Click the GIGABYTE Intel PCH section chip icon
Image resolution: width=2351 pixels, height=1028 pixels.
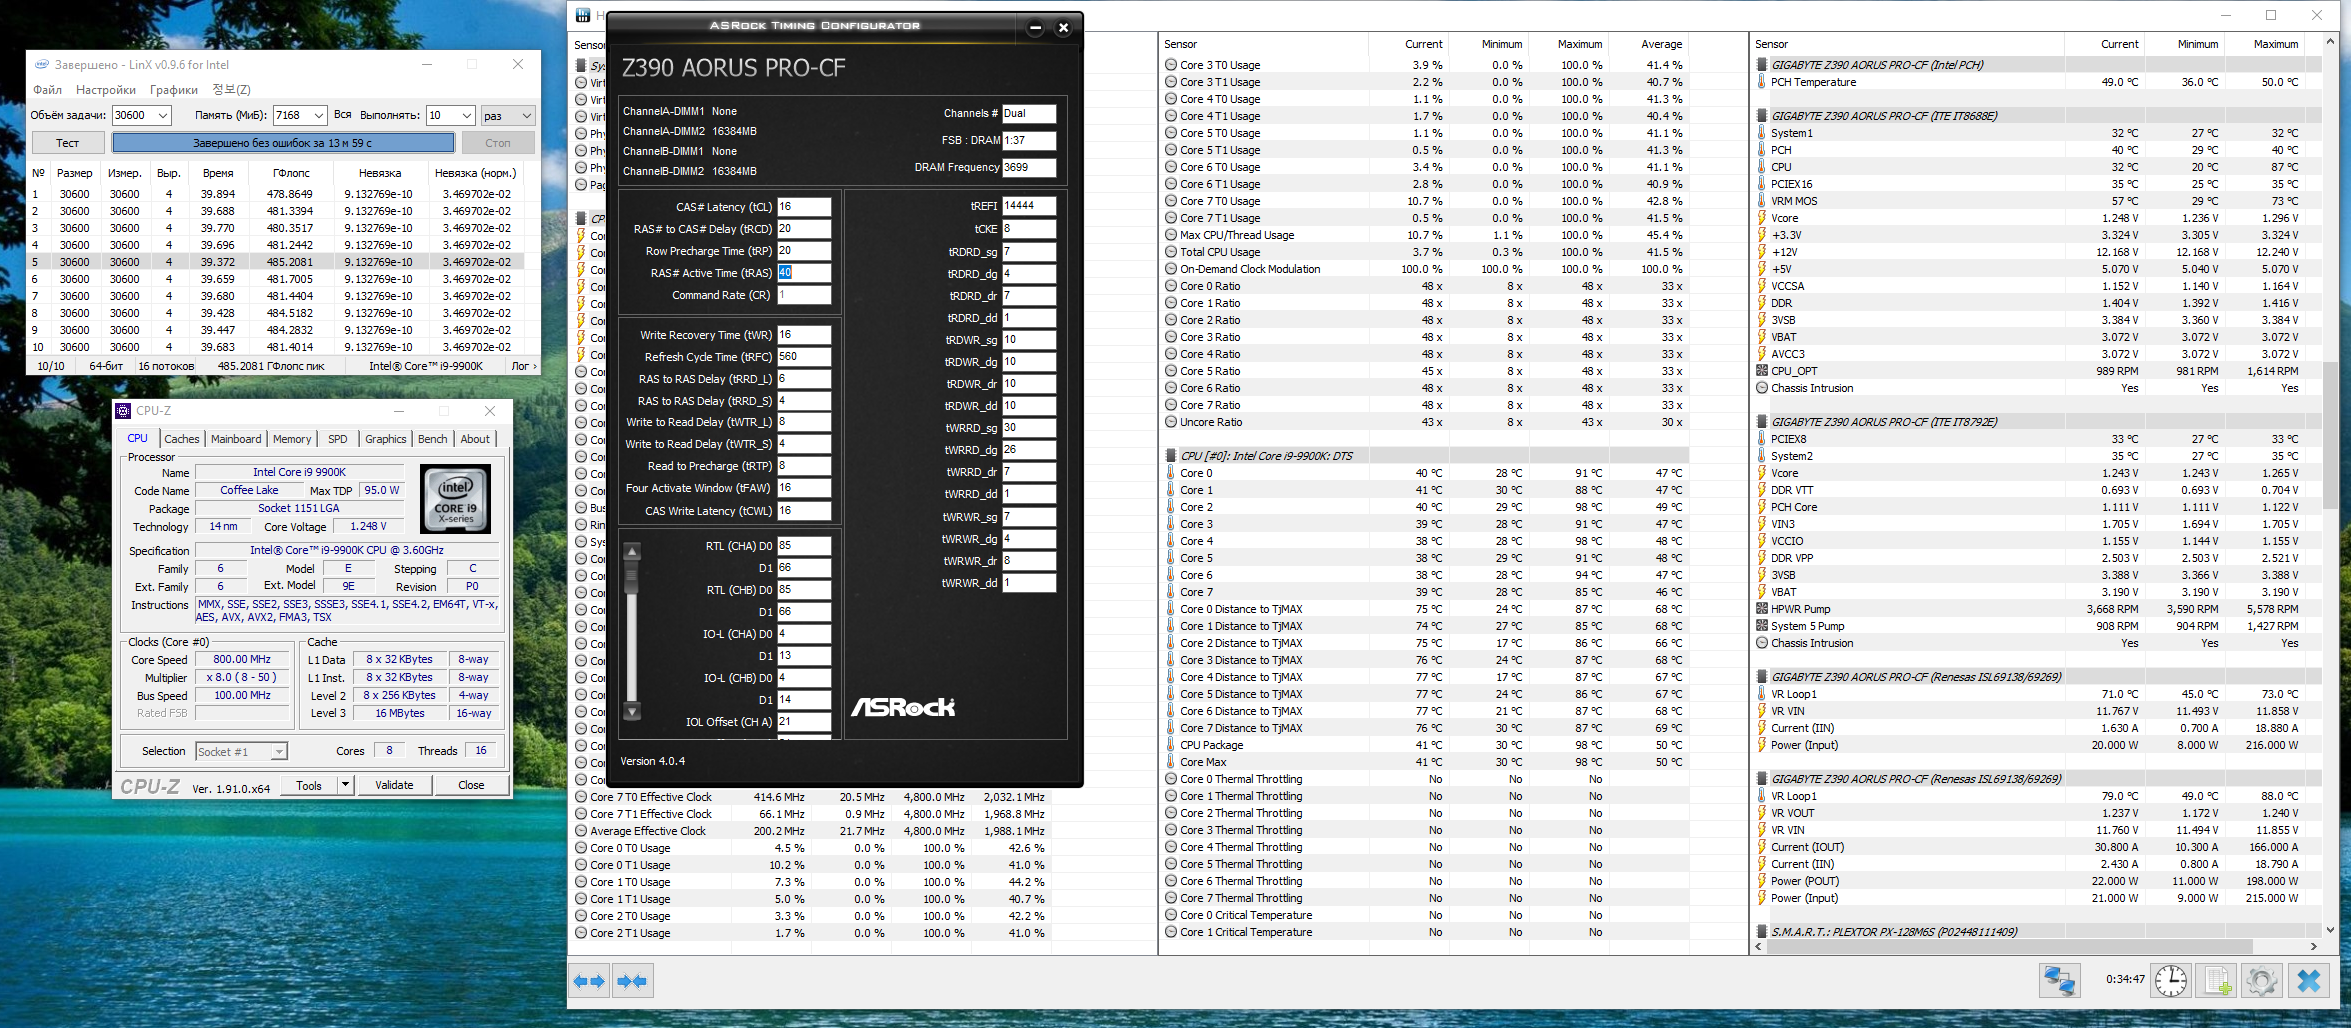click(1762, 65)
